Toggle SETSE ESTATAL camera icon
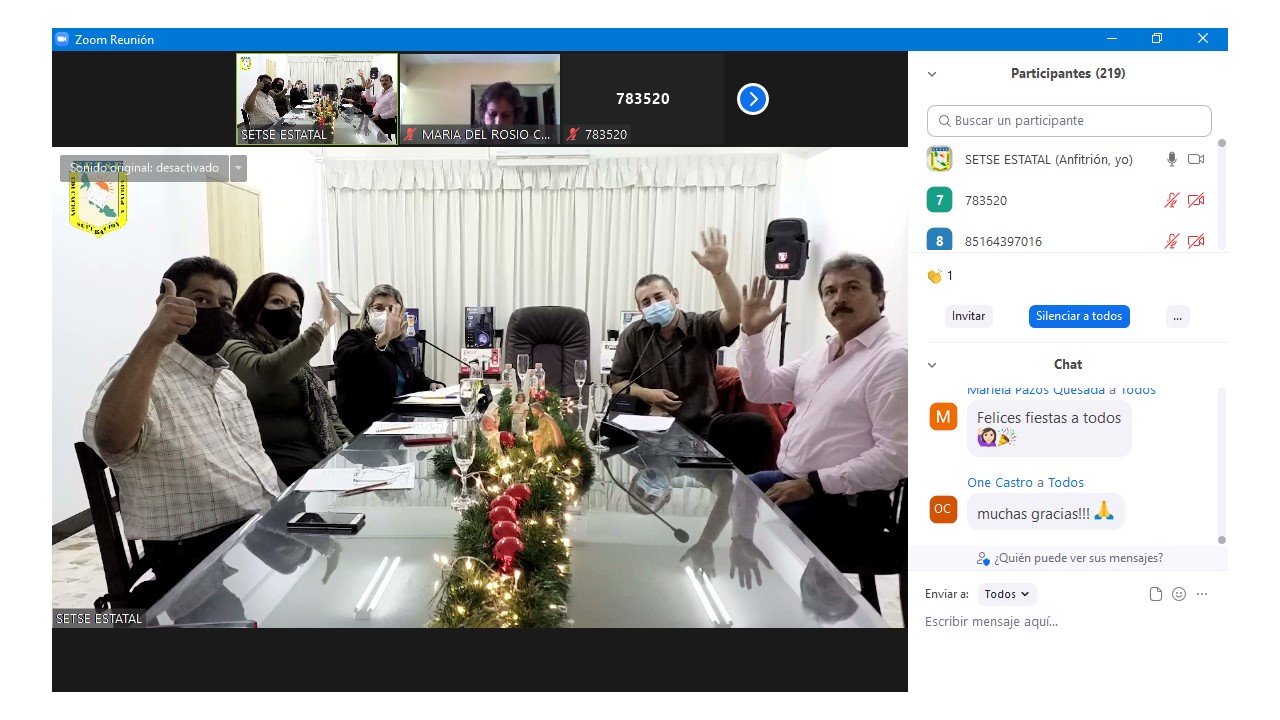 click(x=1196, y=159)
